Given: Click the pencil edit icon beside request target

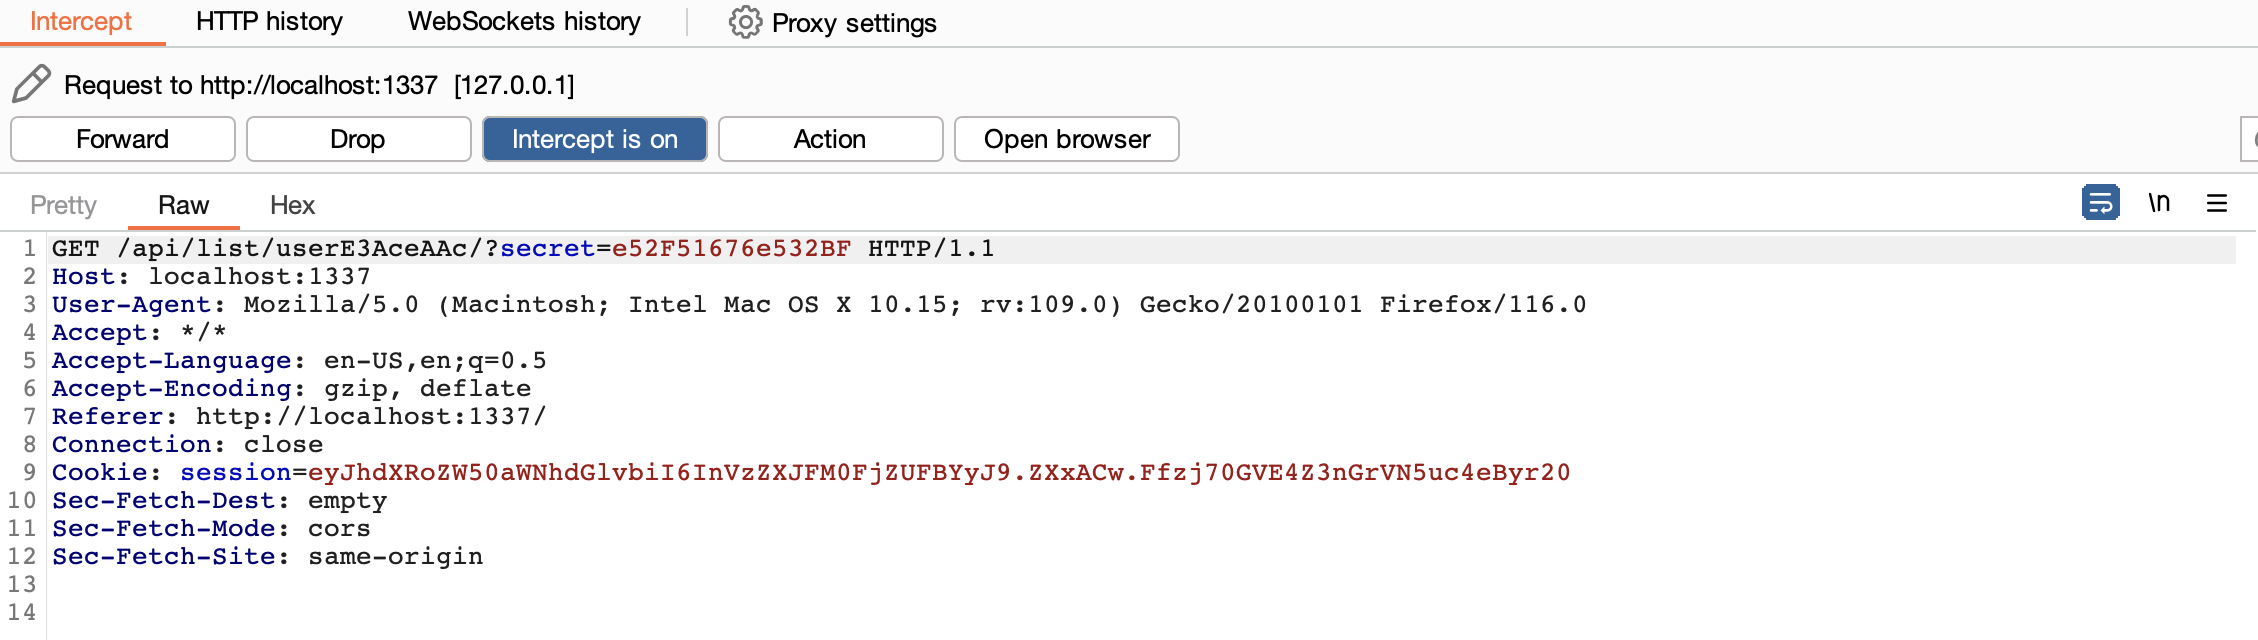Looking at the screenshot, I should pyautogui.click(x=31, y=84).
